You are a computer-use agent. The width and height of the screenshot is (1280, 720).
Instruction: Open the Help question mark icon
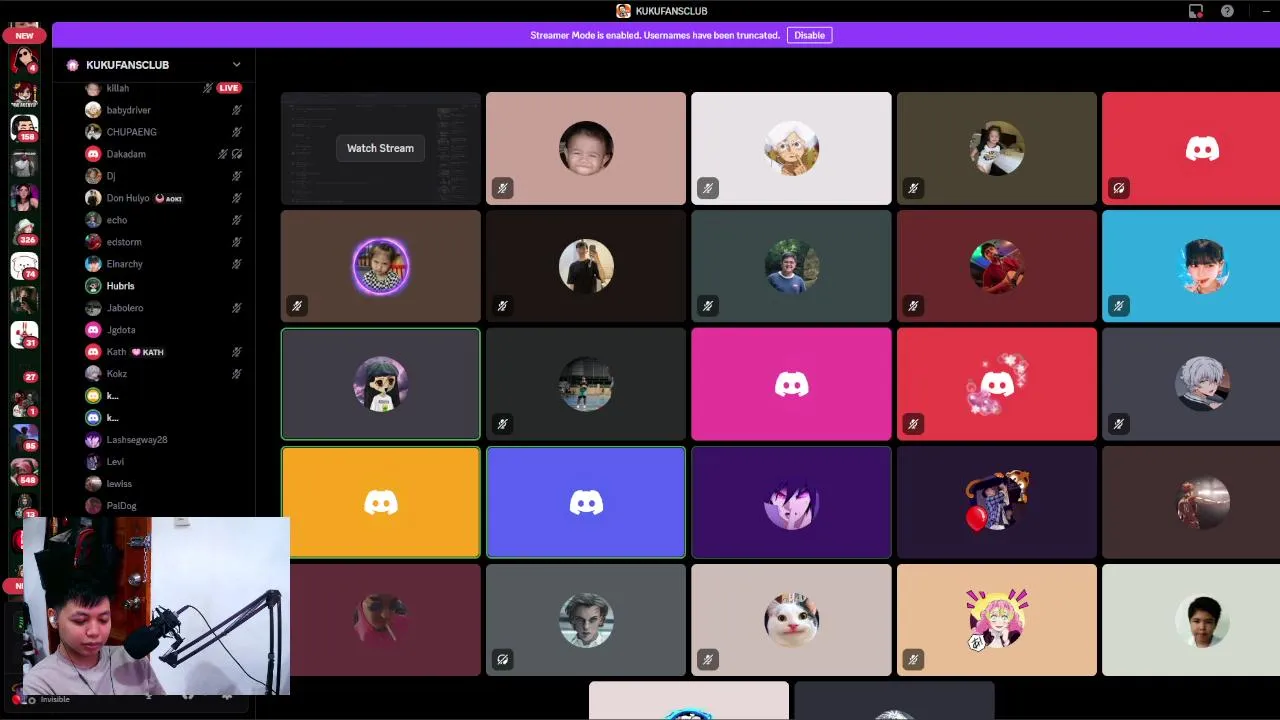[x=1227, y=11]
